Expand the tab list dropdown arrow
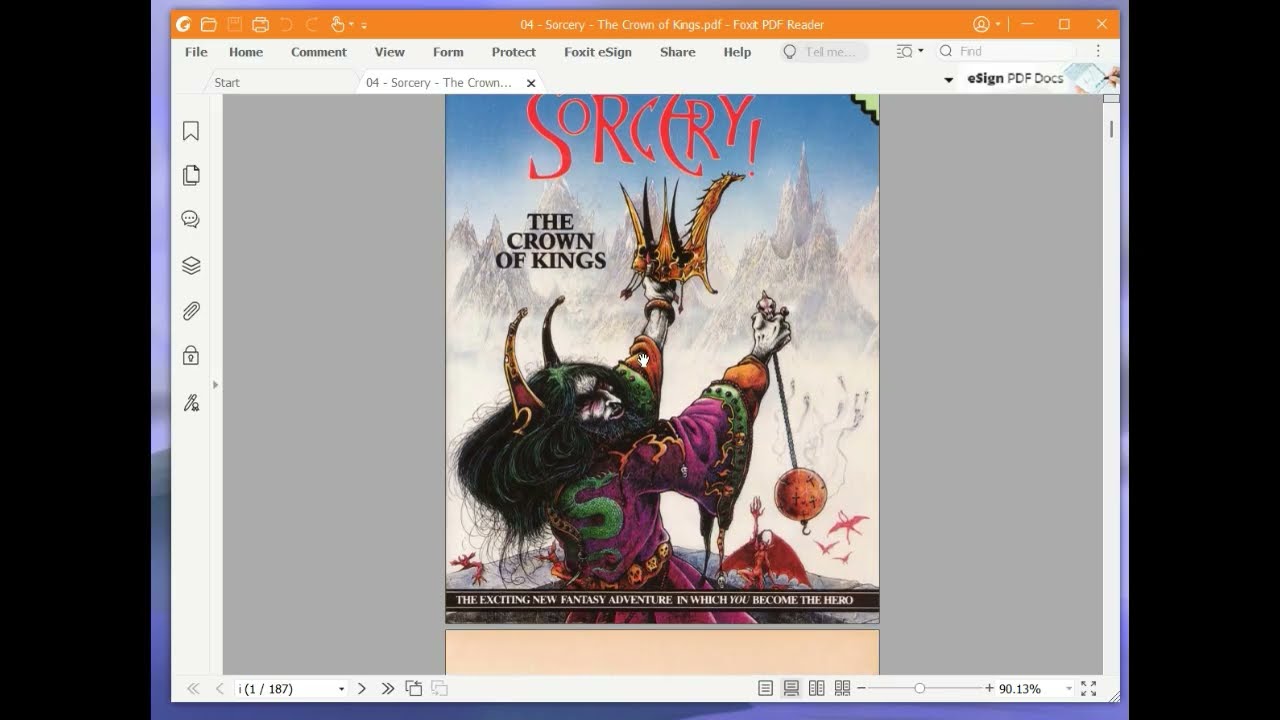1280x720 pixels. click(948, 80)
